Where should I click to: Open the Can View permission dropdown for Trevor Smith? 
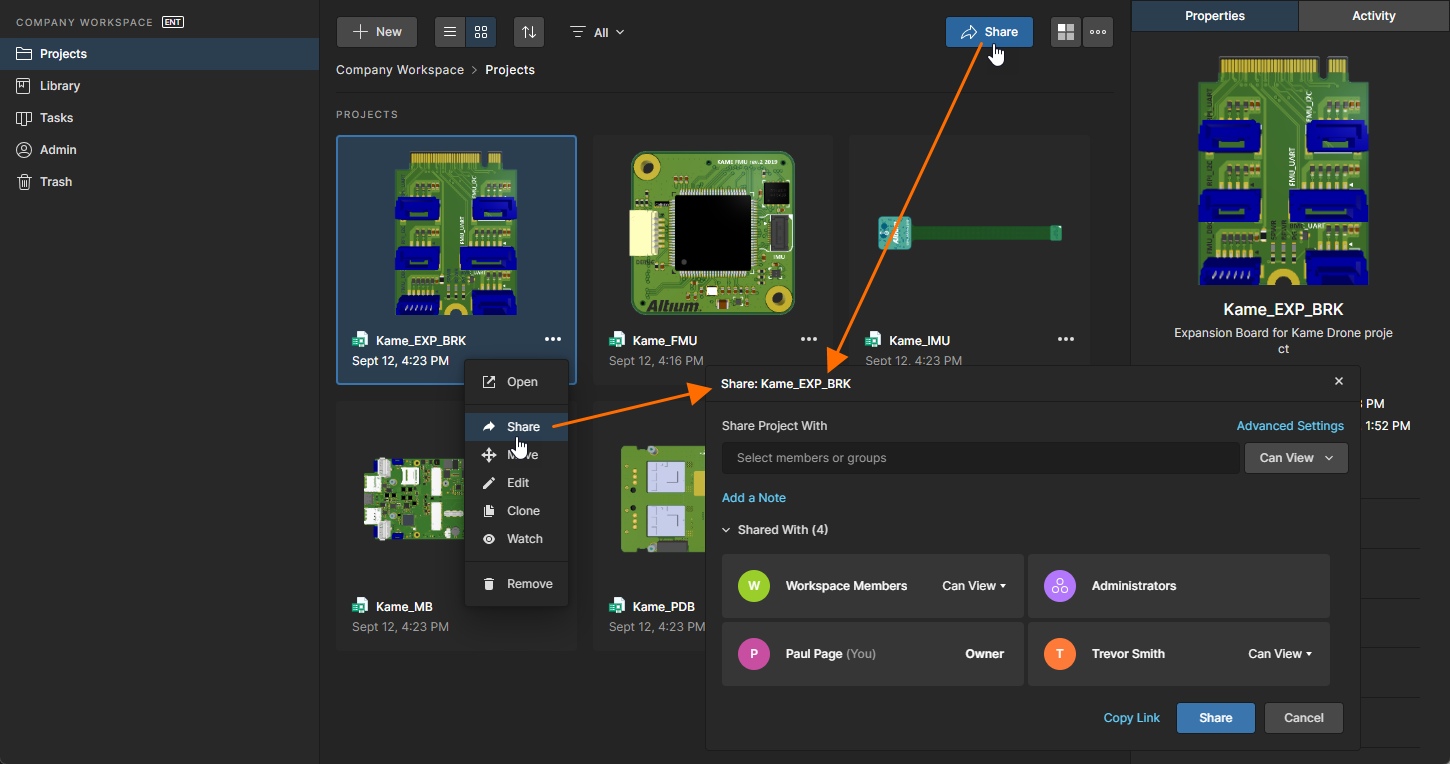1279,653
